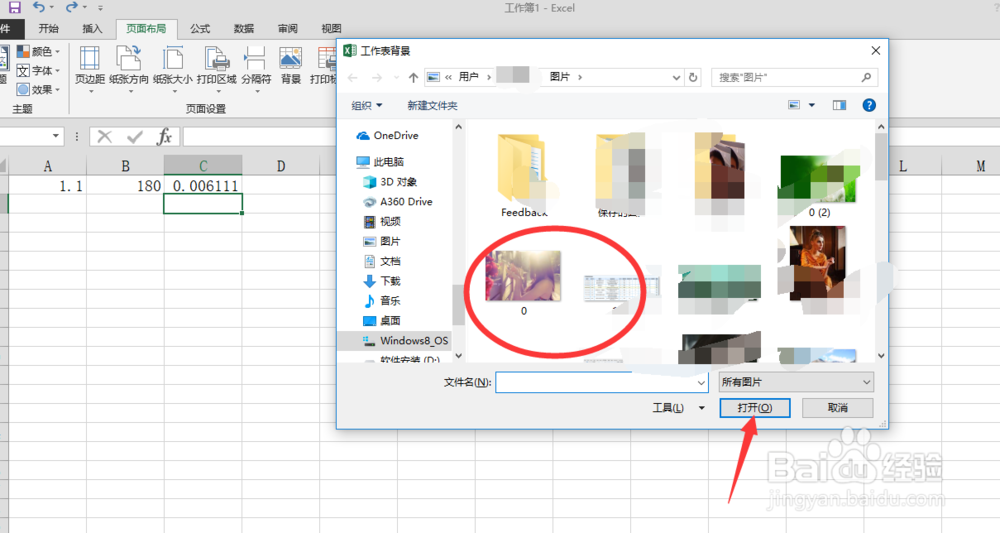Switch to the 审阅 ribbon tab

(288, 29)
